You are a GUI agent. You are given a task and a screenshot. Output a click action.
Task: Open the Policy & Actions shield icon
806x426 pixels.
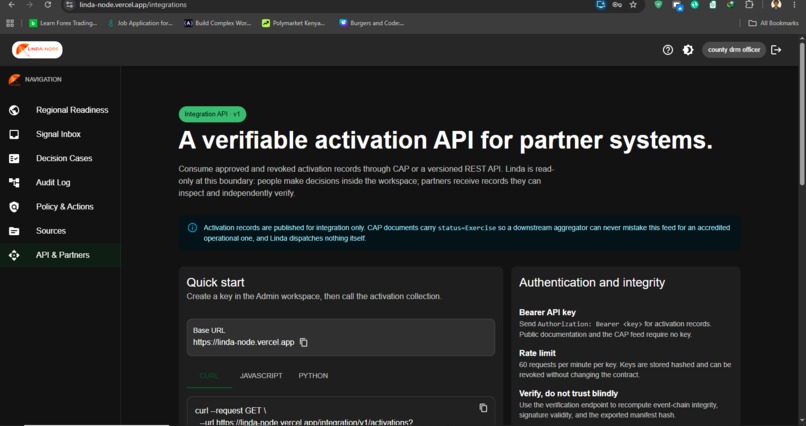[14, 207]
